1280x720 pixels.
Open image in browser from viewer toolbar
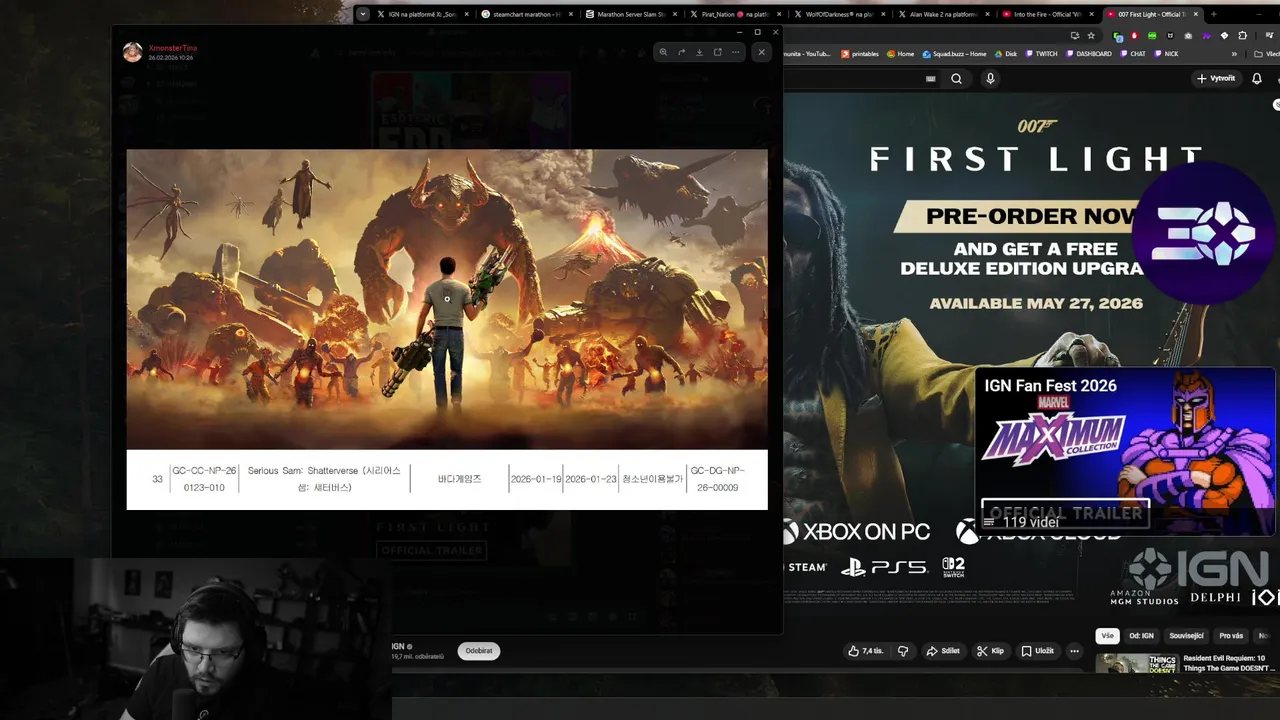click(x=717, y=52)
